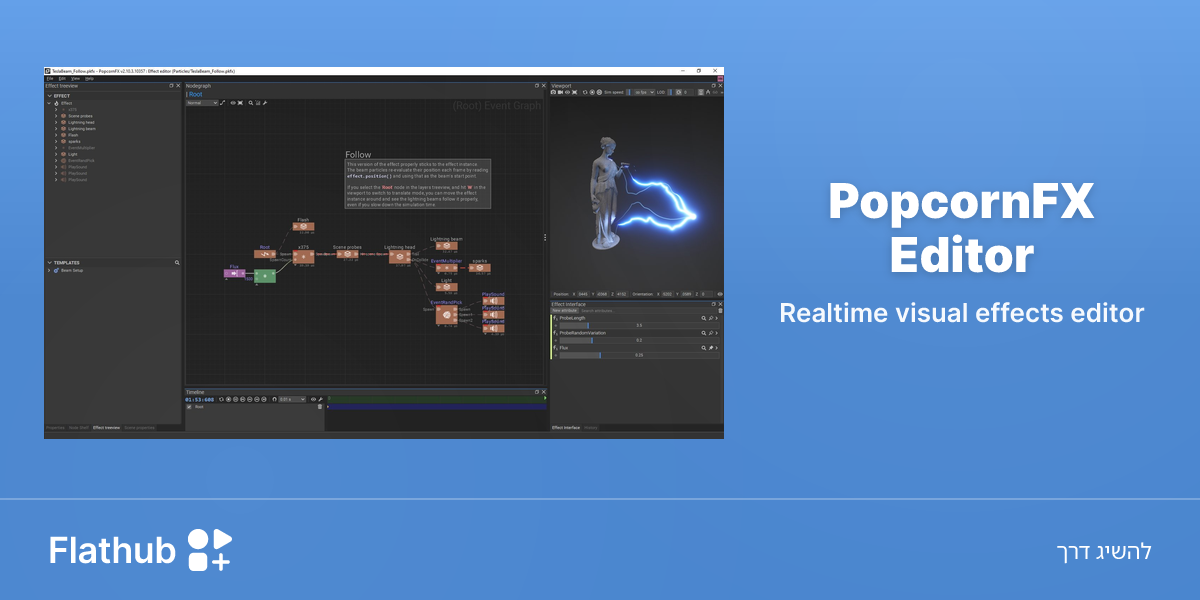This screenshot has height=600, width=1200.
Task: Expand the Scene probes tree row
Action: point(56,116)
